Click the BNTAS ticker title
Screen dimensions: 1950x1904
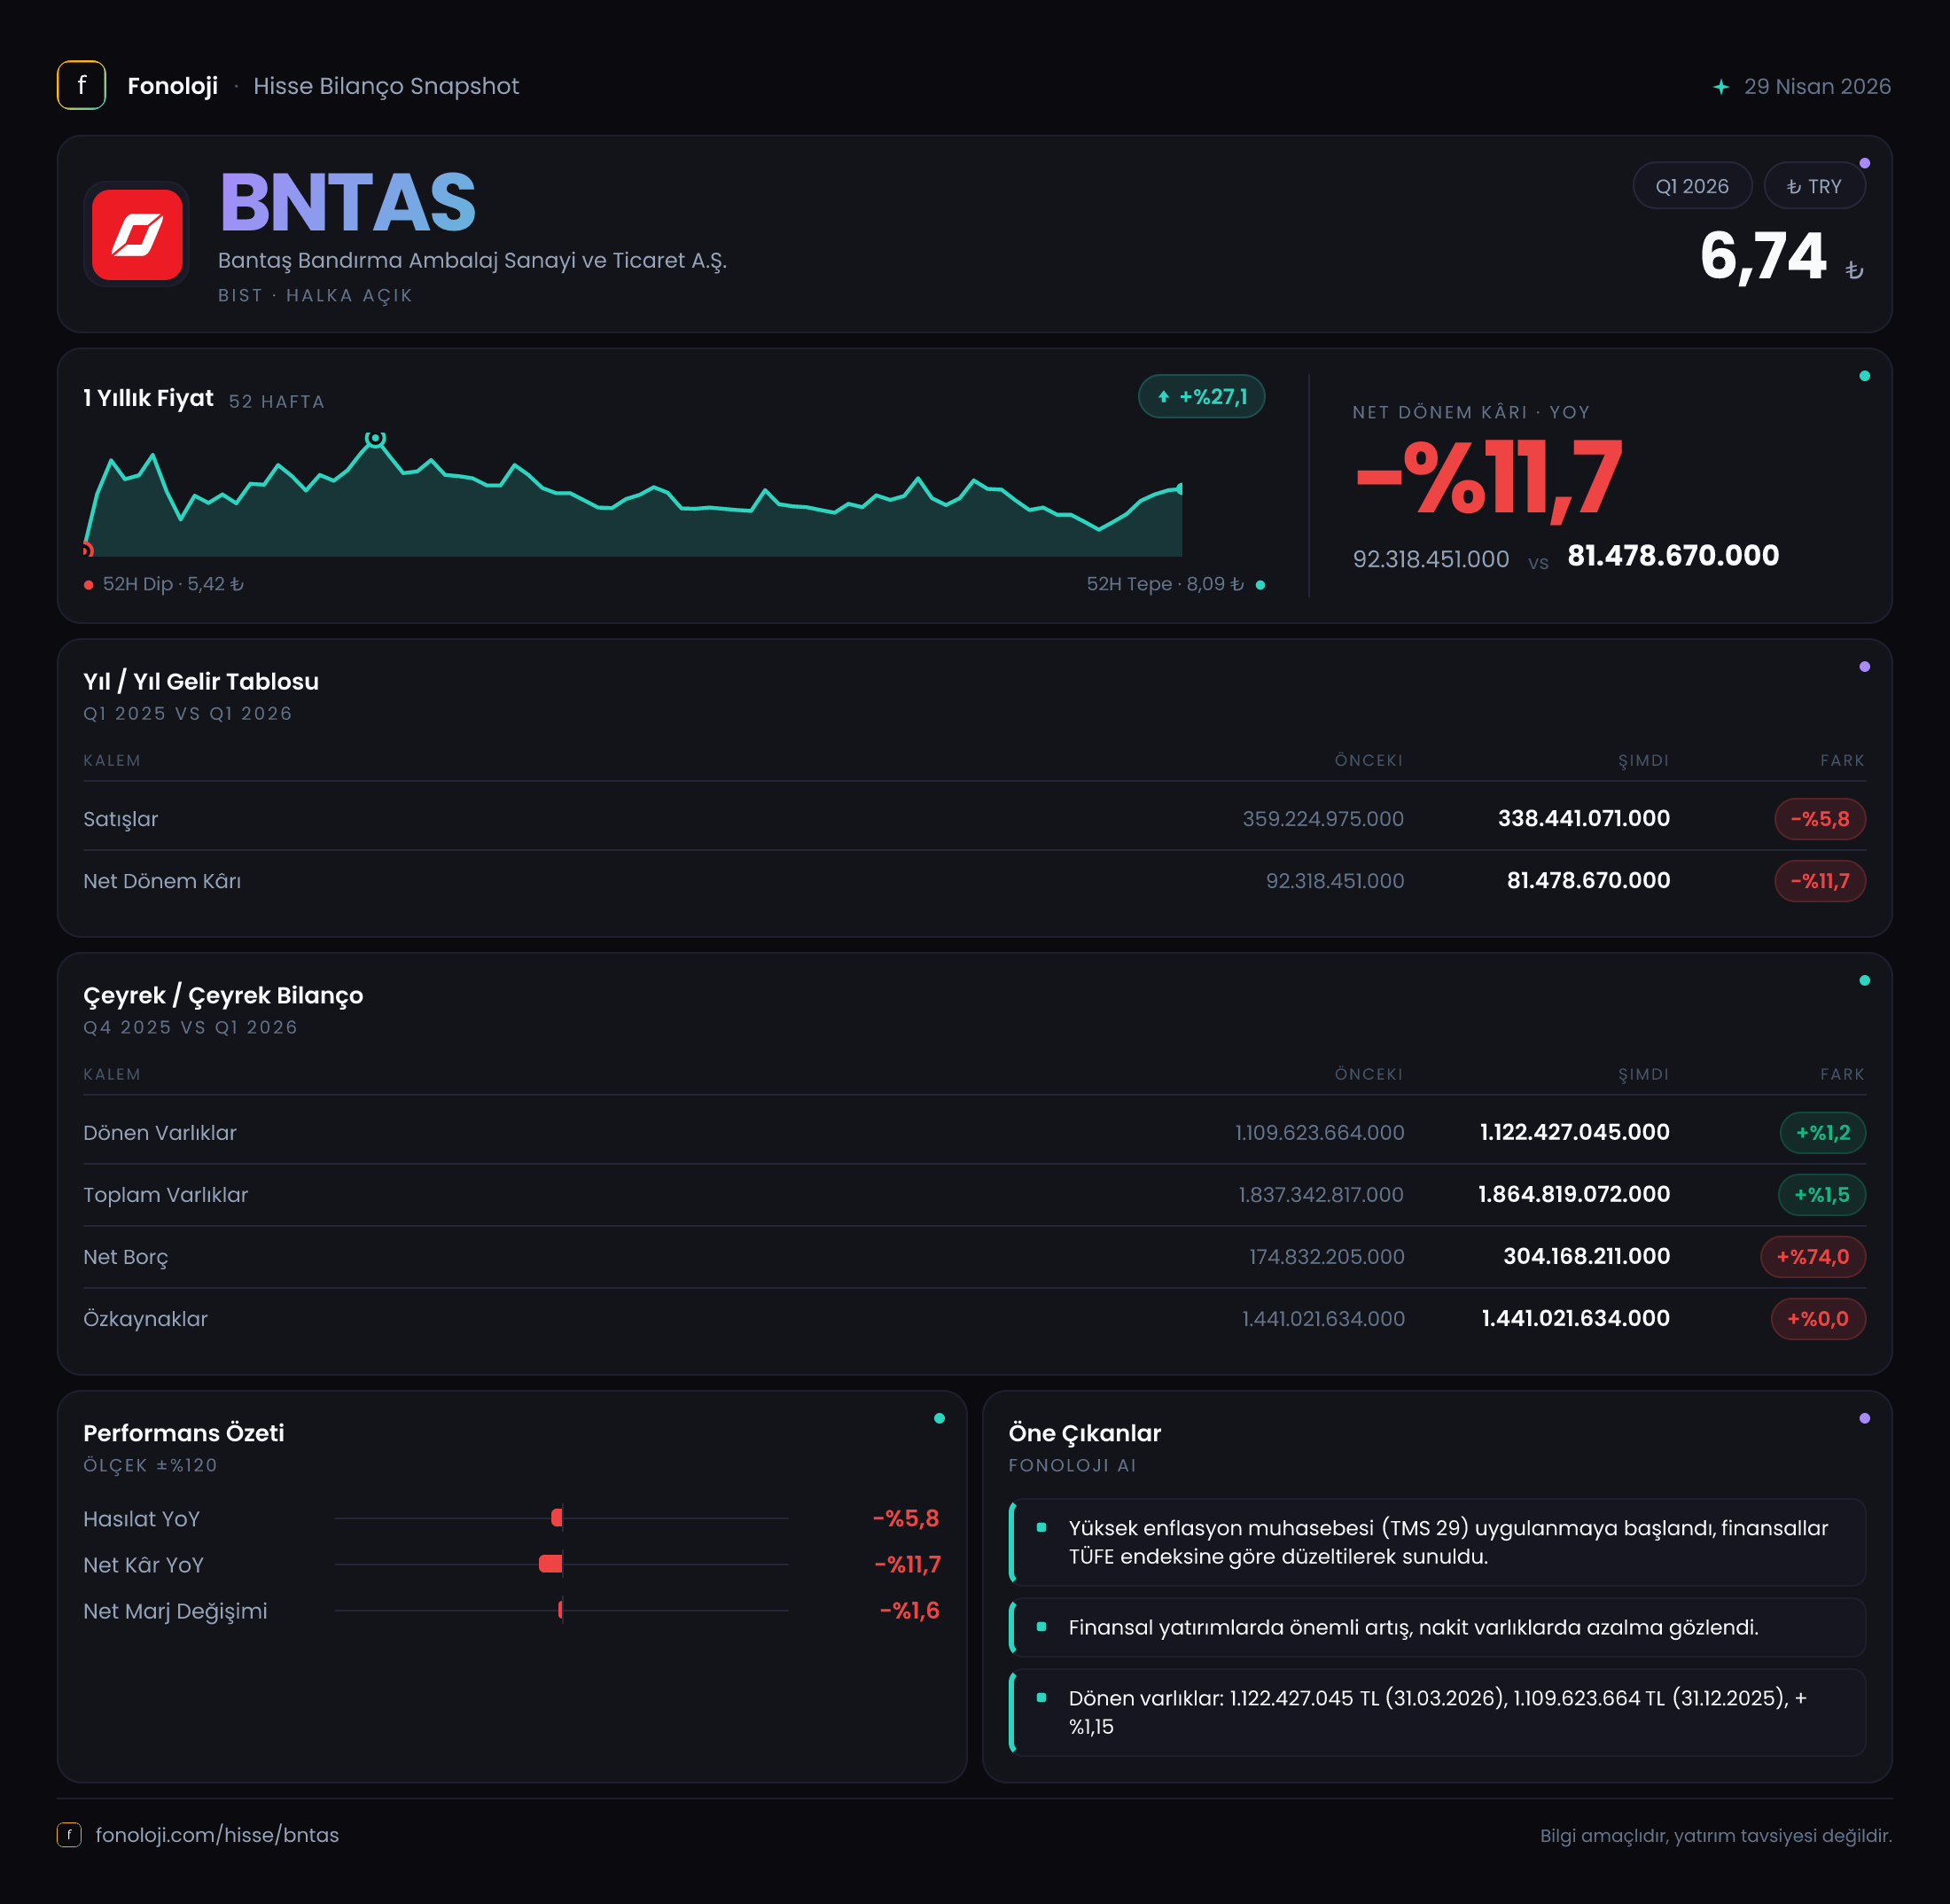347,202
